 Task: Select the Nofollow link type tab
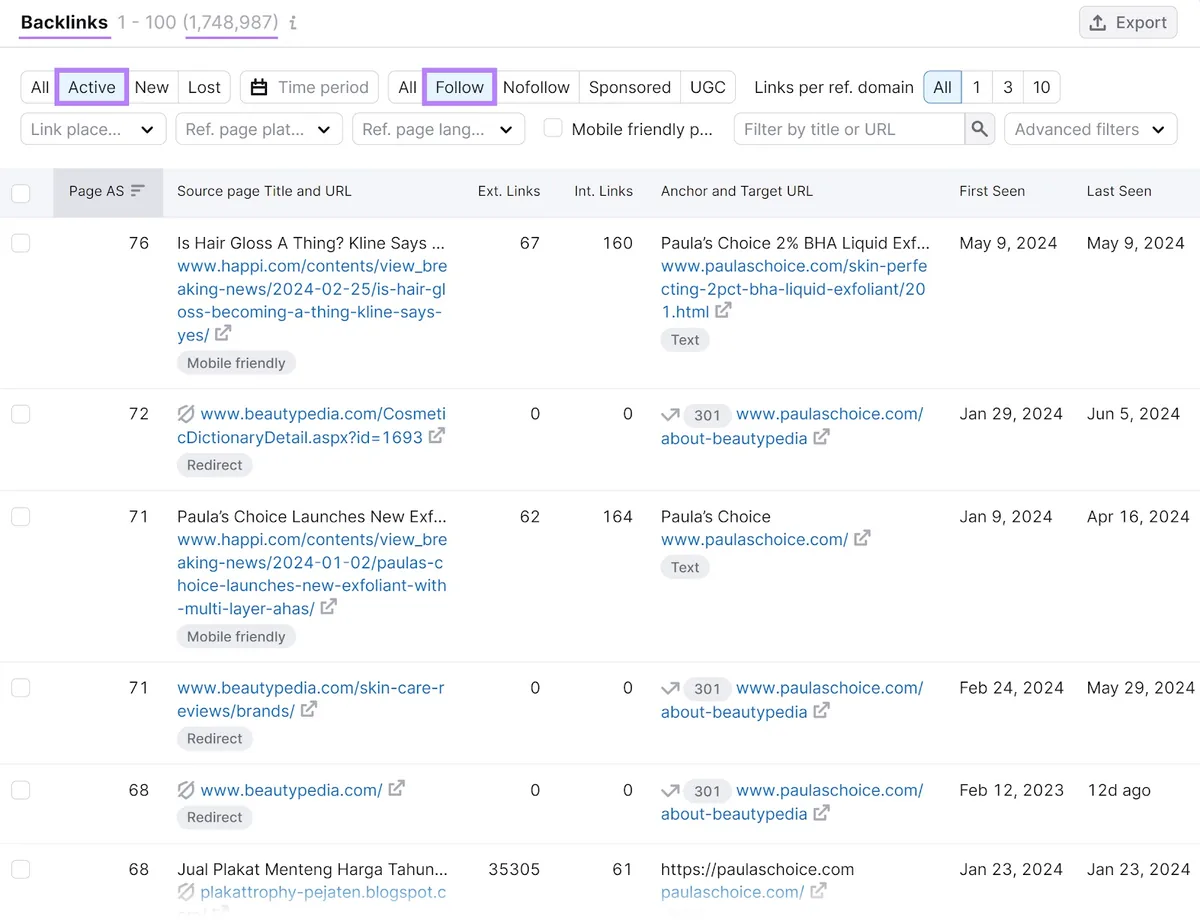[536, 87]
